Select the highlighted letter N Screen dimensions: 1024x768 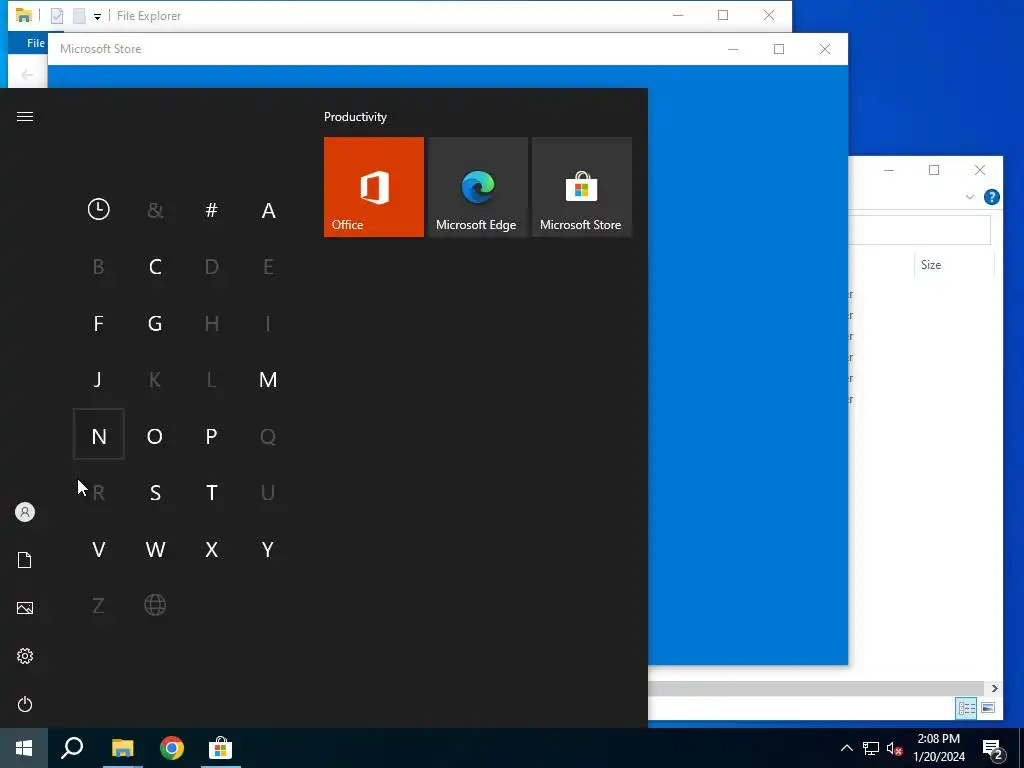[99, 436]
